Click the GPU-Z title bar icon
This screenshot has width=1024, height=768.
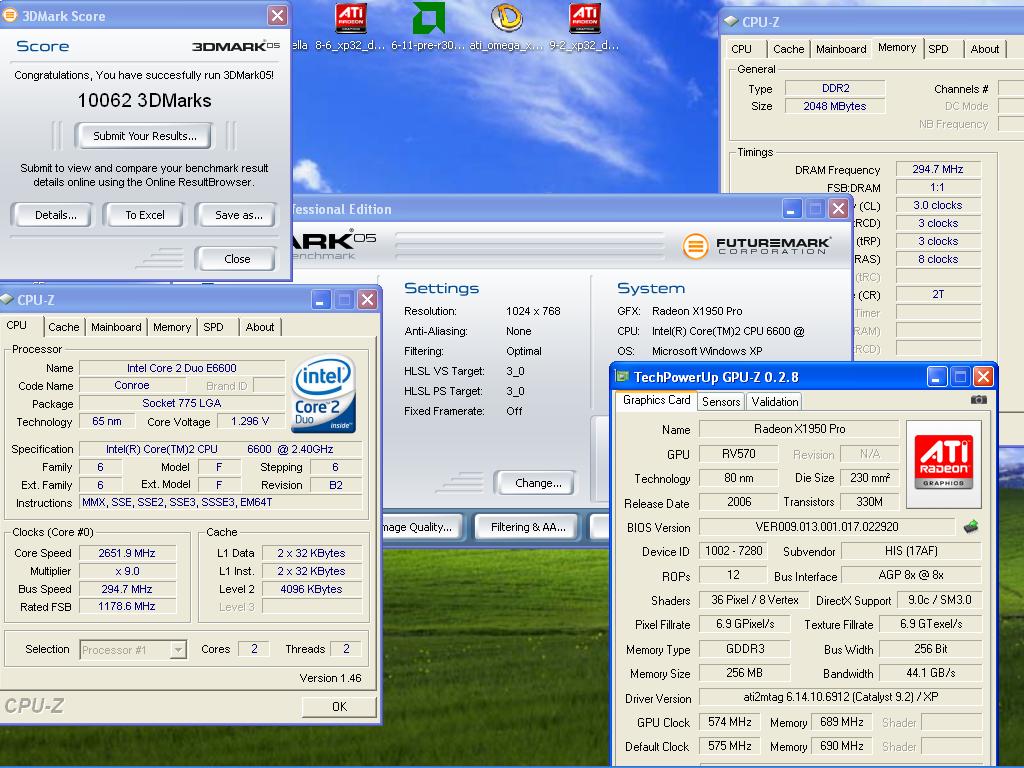(622, 377)
